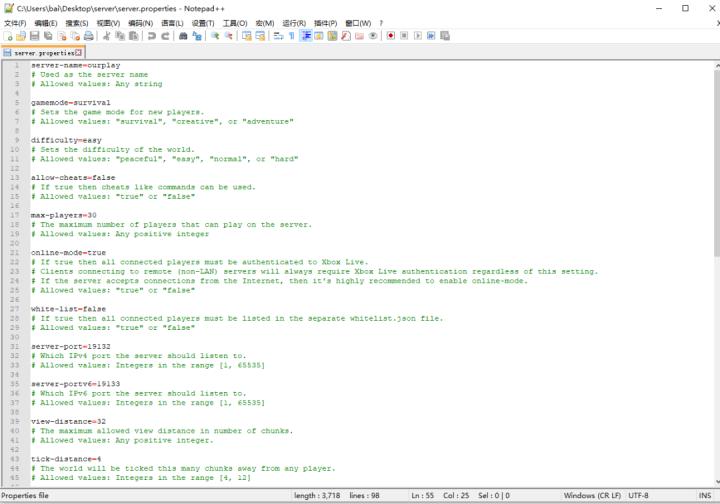The image size is (720, 504).
Task: Click the Zoom In toolbar icon
Action: [215, 36]
